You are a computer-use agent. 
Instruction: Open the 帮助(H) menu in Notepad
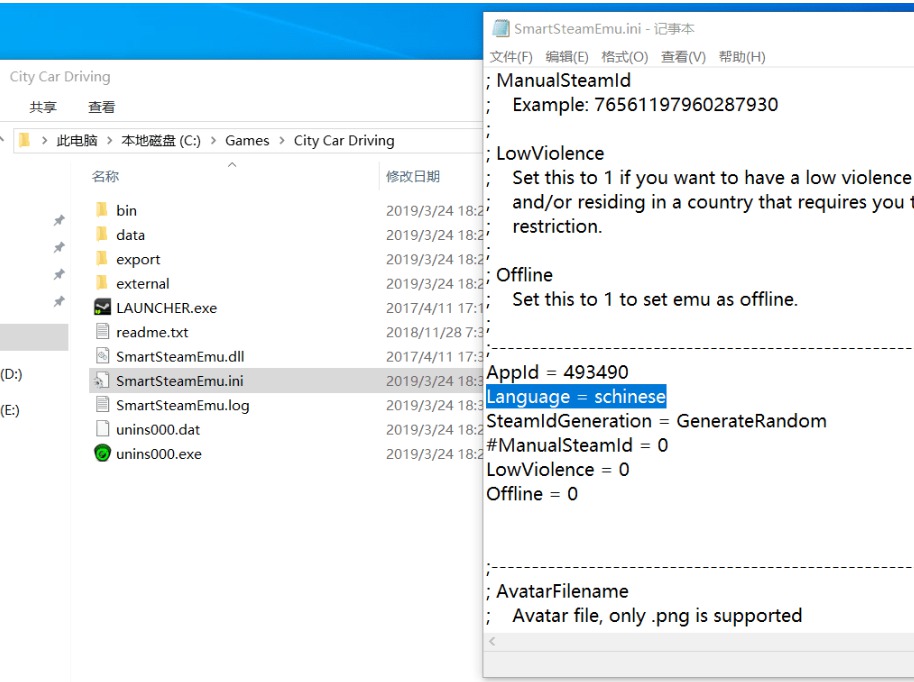point(741,57)
